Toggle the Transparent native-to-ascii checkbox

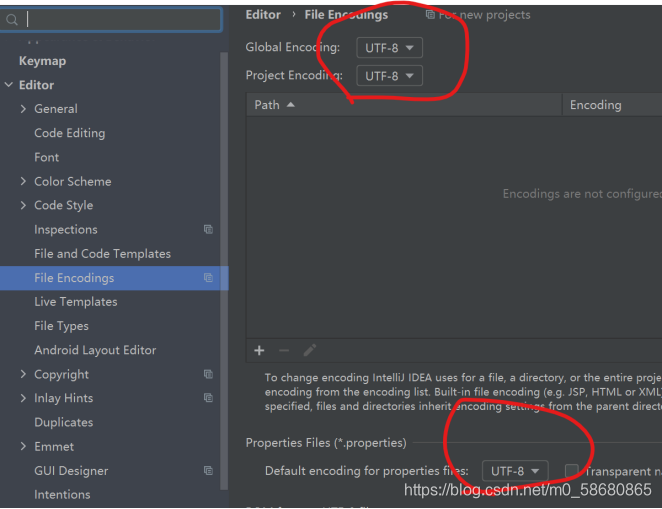click(572, 471)
